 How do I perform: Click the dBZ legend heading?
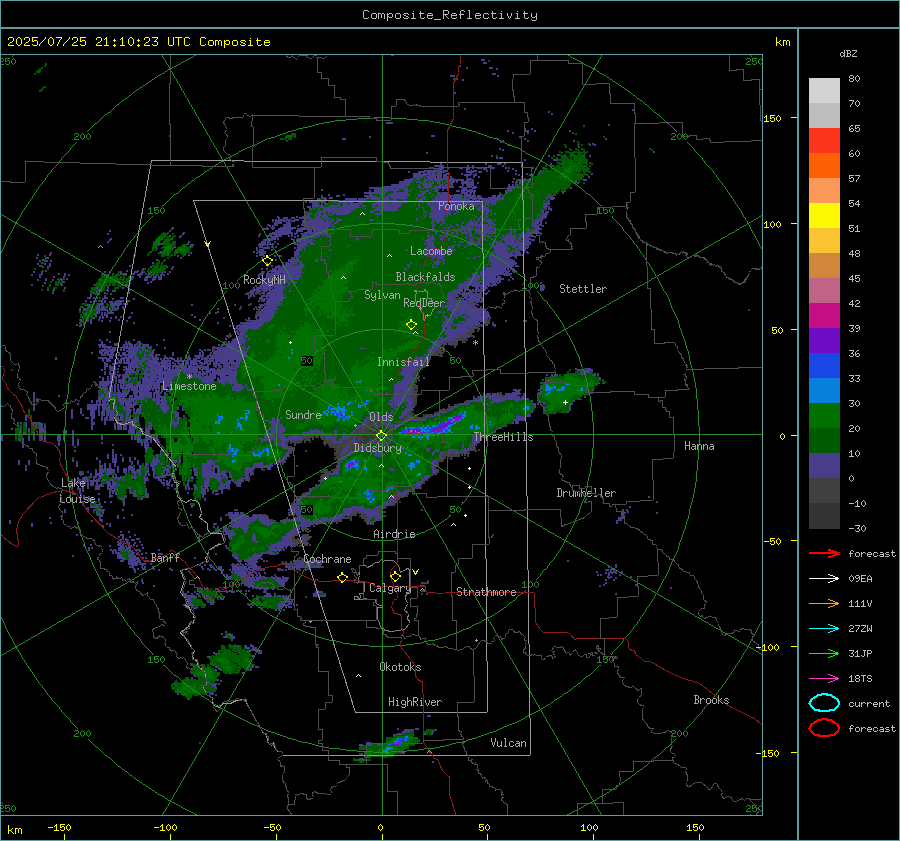pos(848,54)
